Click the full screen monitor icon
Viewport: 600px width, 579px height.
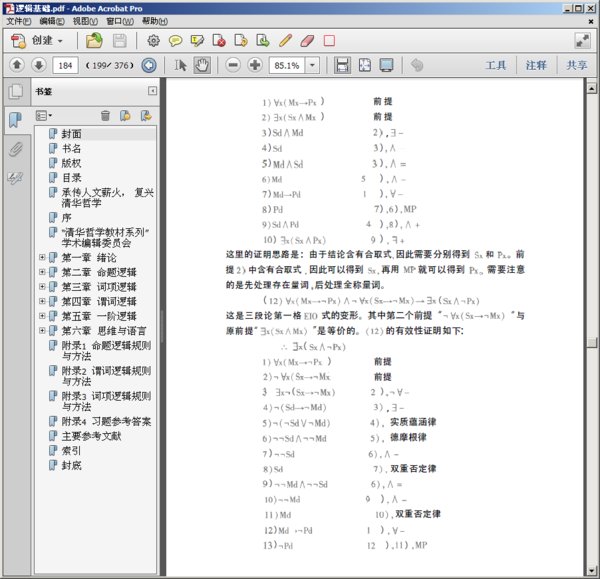click(x=386, y=65)
